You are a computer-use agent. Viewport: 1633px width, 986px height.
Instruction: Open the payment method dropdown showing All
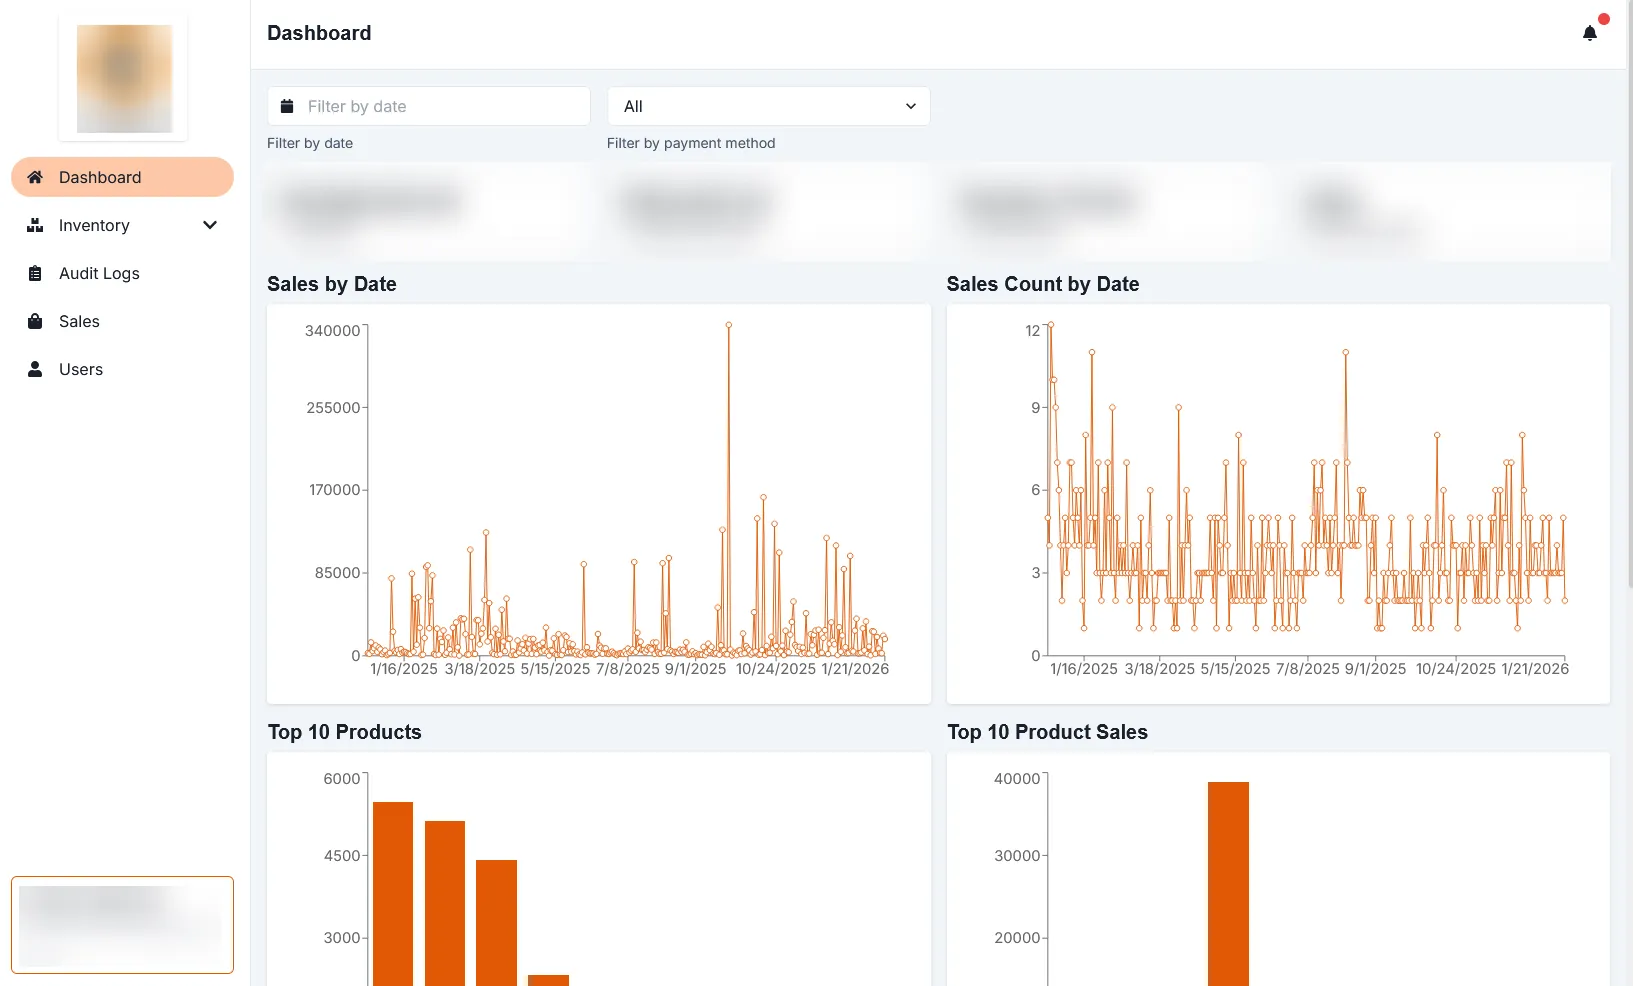point(768,106)
